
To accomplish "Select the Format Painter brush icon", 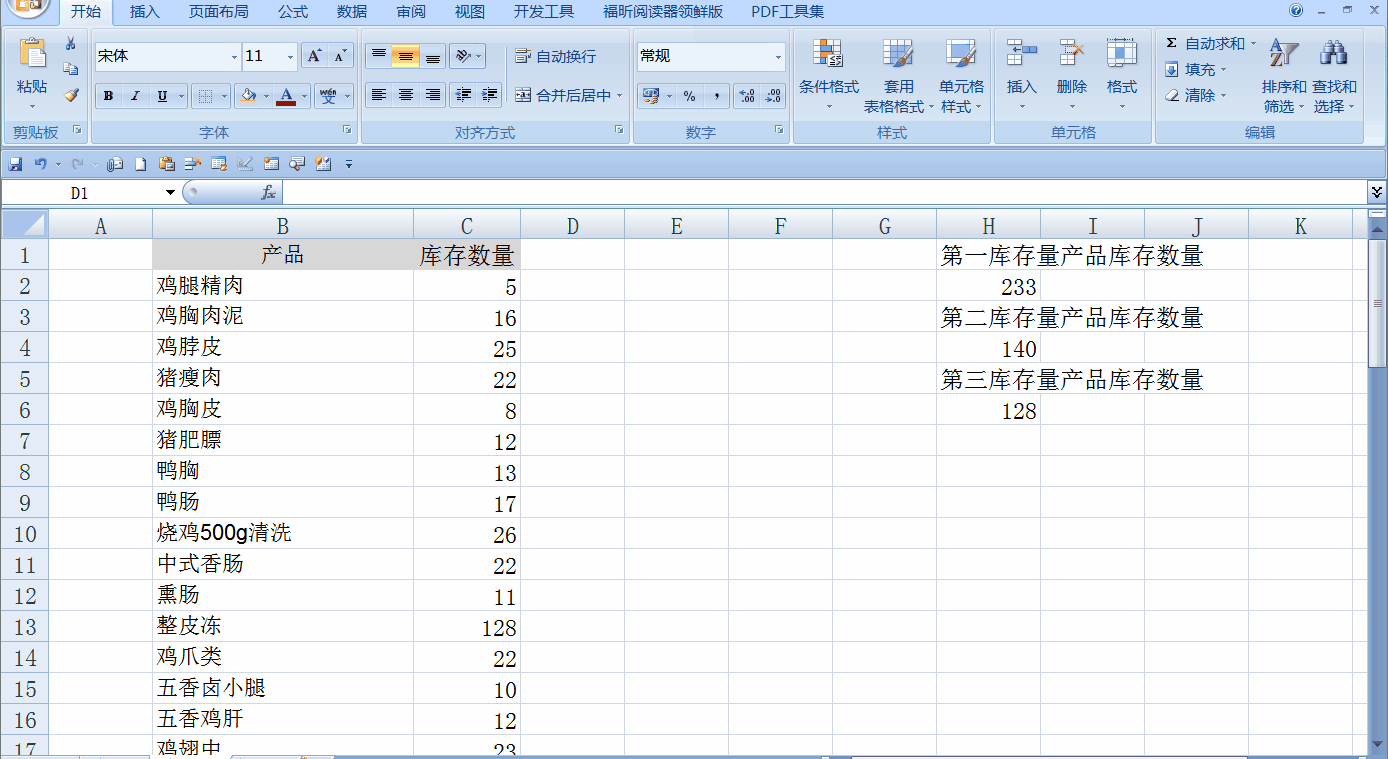I will click(x=70, y=95).
